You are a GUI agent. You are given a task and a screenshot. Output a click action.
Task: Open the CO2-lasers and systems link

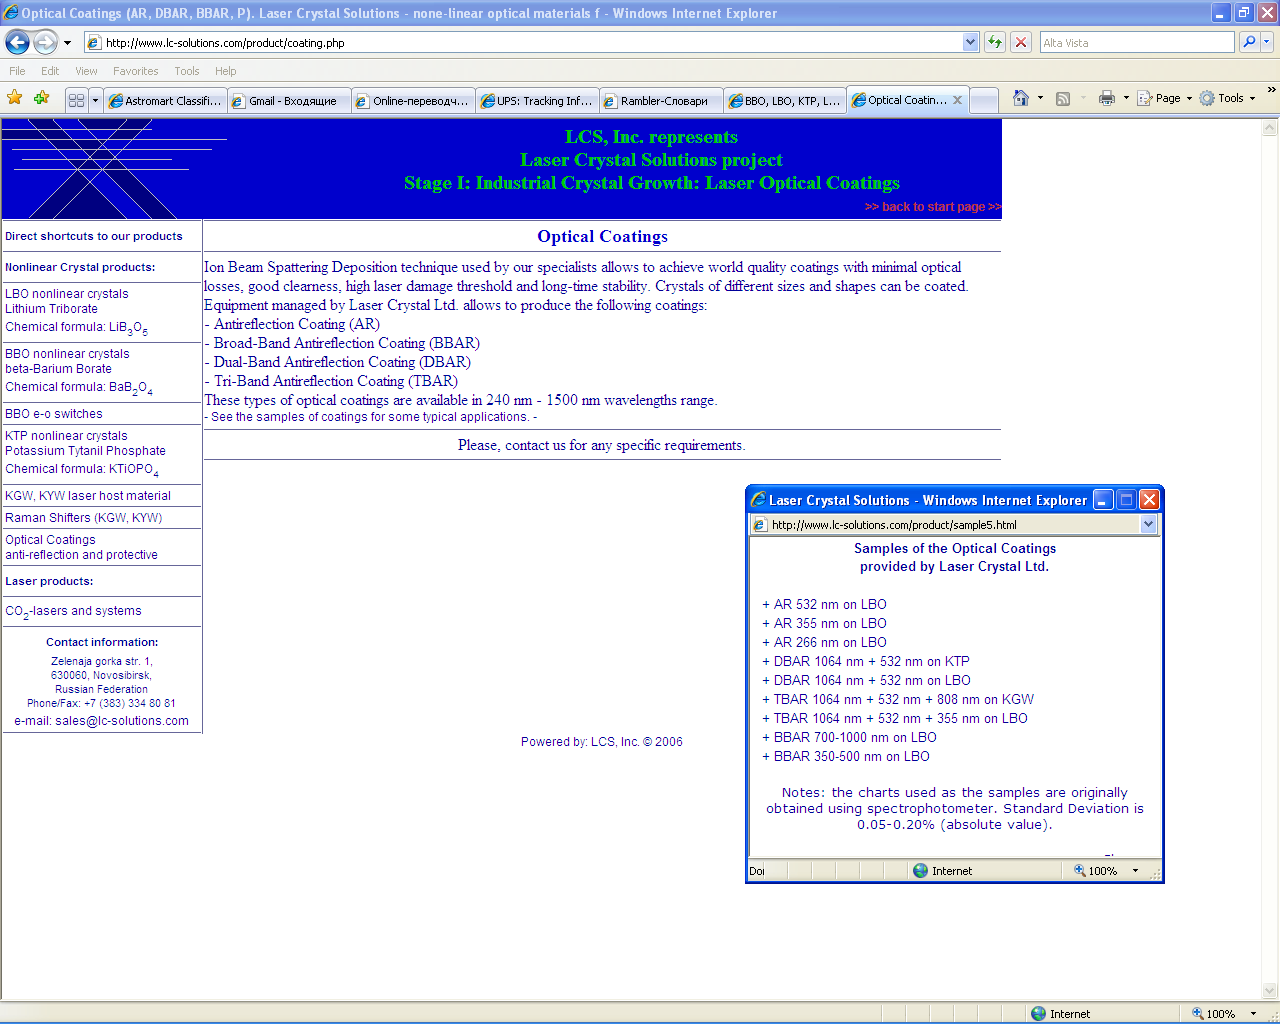click(x=73, y=611)
